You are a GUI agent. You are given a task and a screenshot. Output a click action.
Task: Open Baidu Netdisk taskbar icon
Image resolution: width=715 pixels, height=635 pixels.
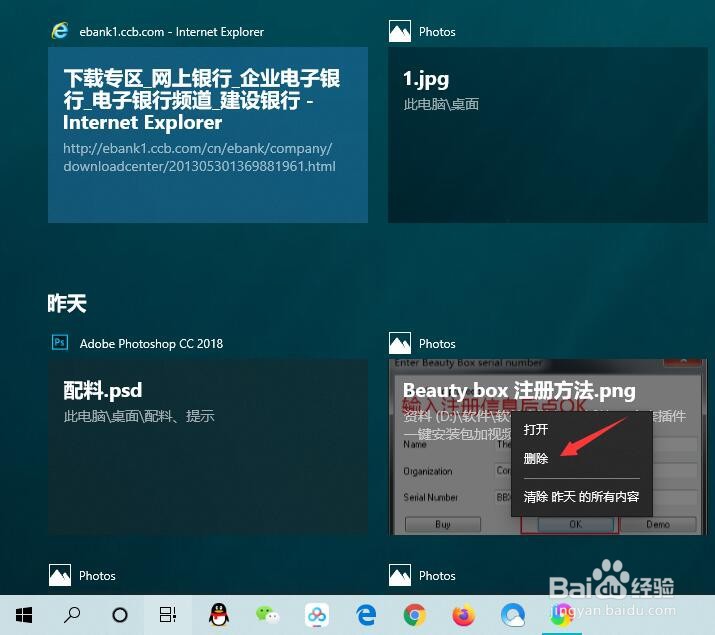tap(317, 615)
